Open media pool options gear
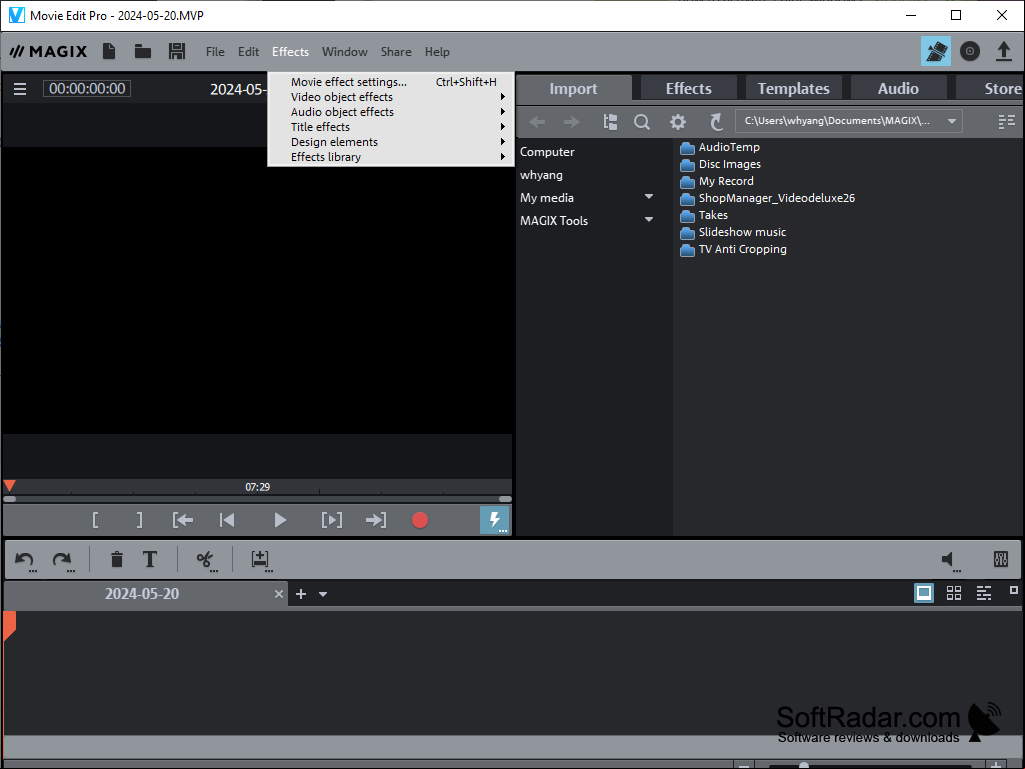Viewport: 1025px width, 769px height. pos(678,122)
